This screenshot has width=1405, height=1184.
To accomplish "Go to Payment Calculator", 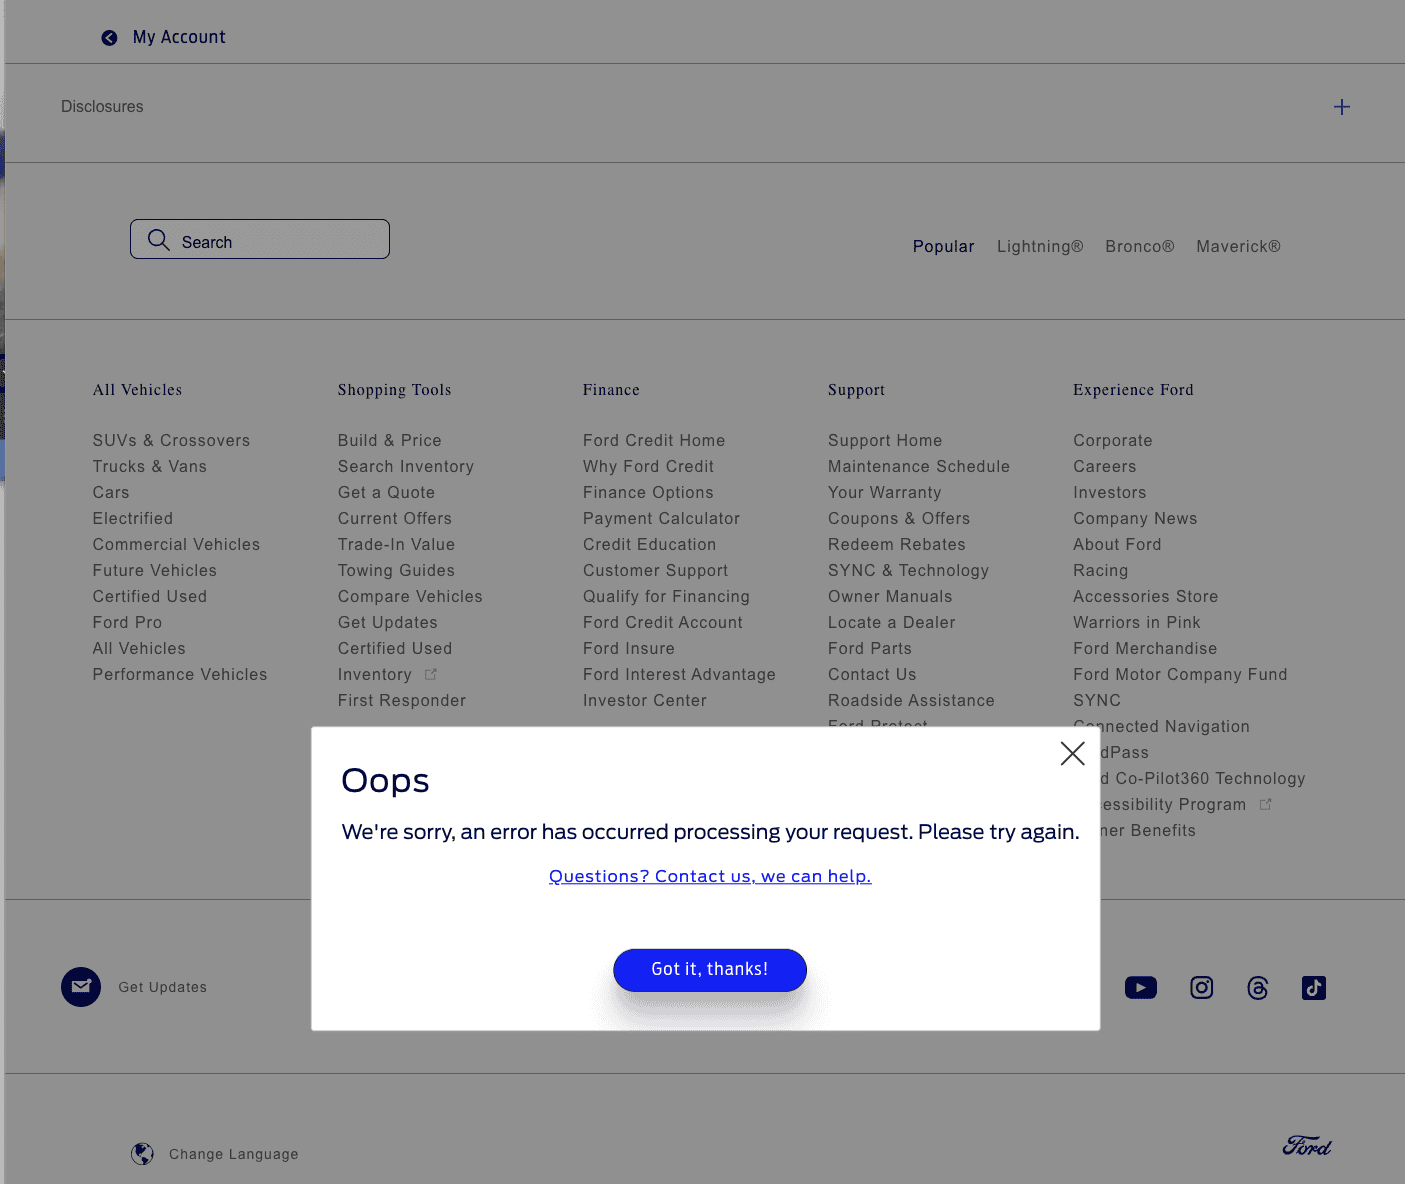I will 661,519.
